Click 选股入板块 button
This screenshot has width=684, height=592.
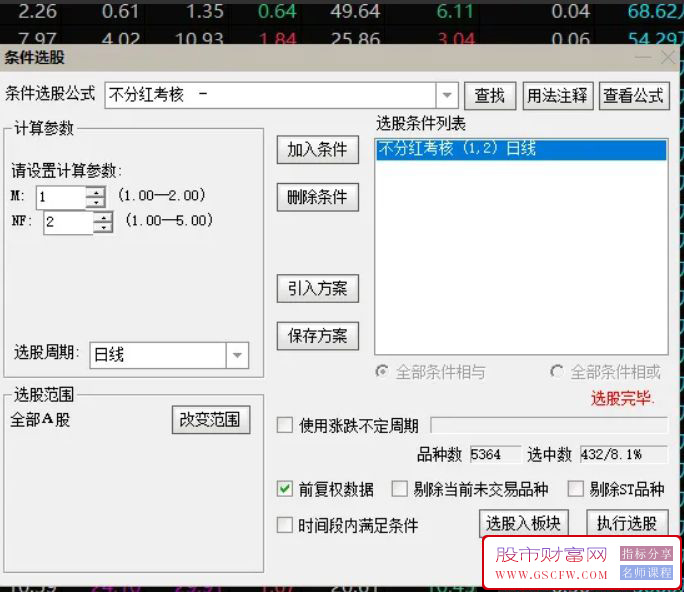[523, 523]
